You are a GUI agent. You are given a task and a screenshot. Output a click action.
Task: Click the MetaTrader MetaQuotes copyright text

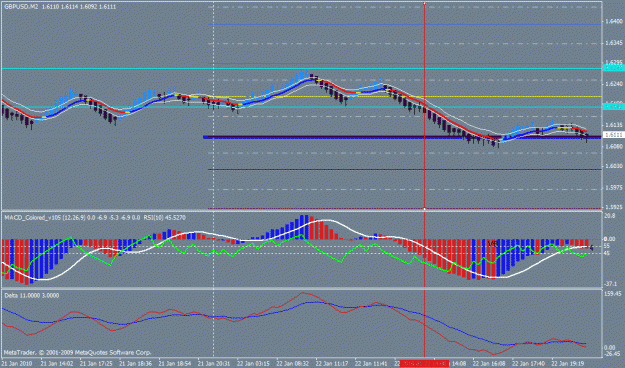click(x=77, y=352)
